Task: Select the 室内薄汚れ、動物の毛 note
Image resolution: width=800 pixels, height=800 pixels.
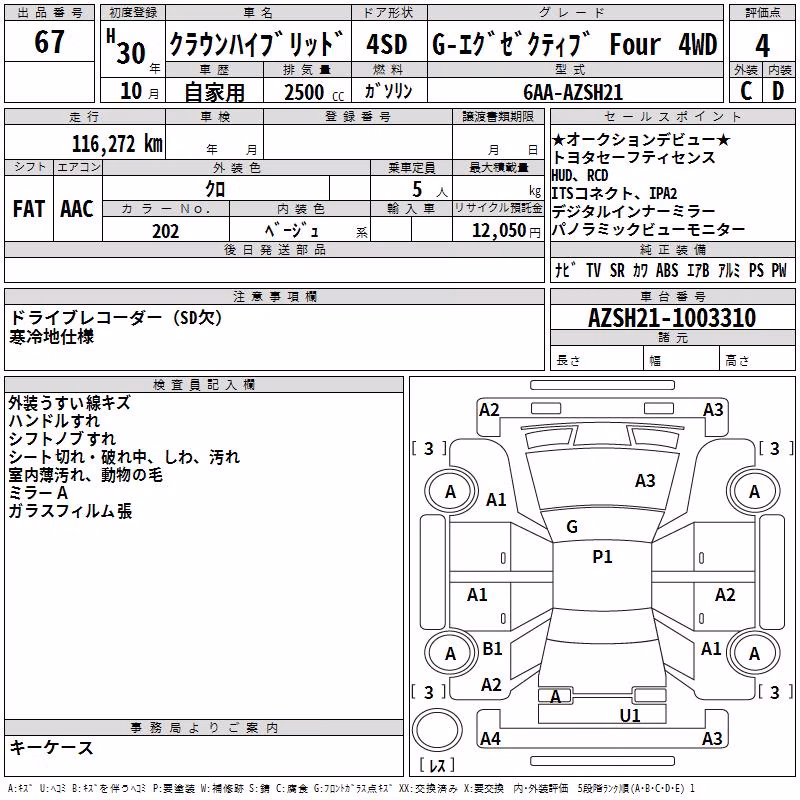Action: (x=85, y=475)
